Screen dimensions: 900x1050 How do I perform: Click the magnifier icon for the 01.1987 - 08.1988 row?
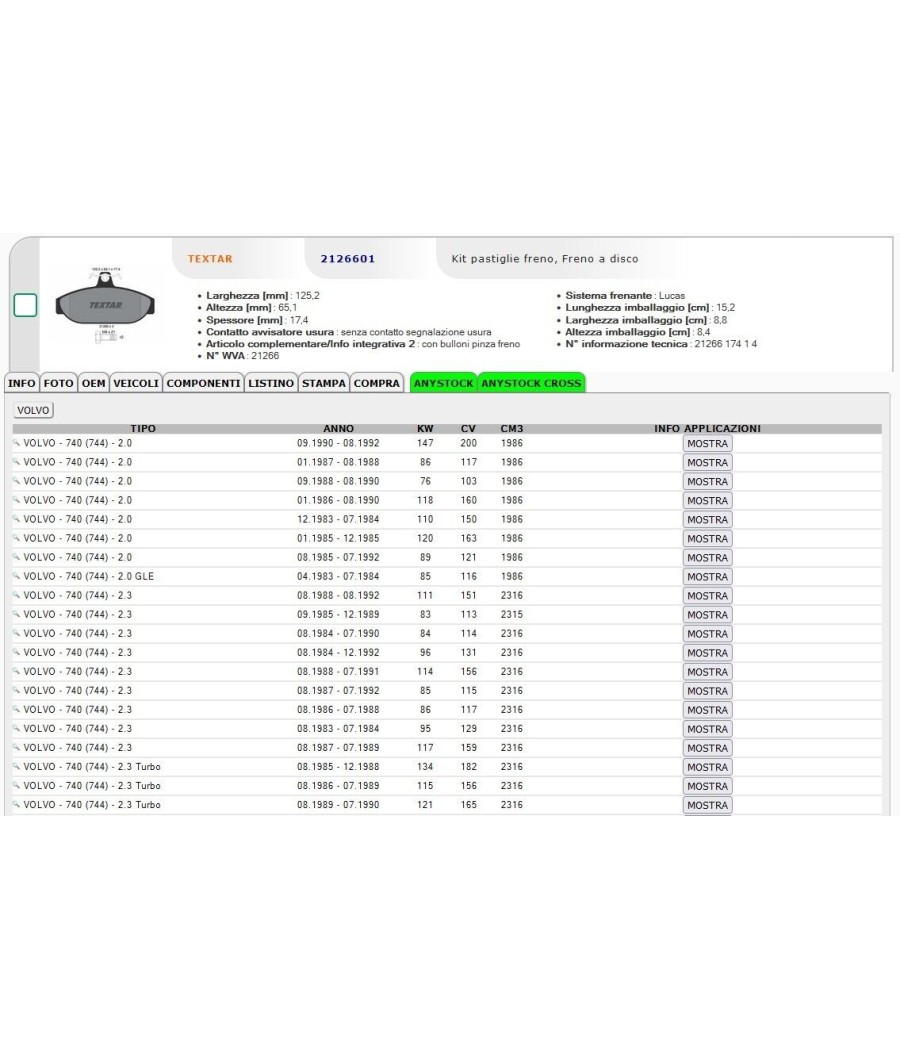click(16, 461)
